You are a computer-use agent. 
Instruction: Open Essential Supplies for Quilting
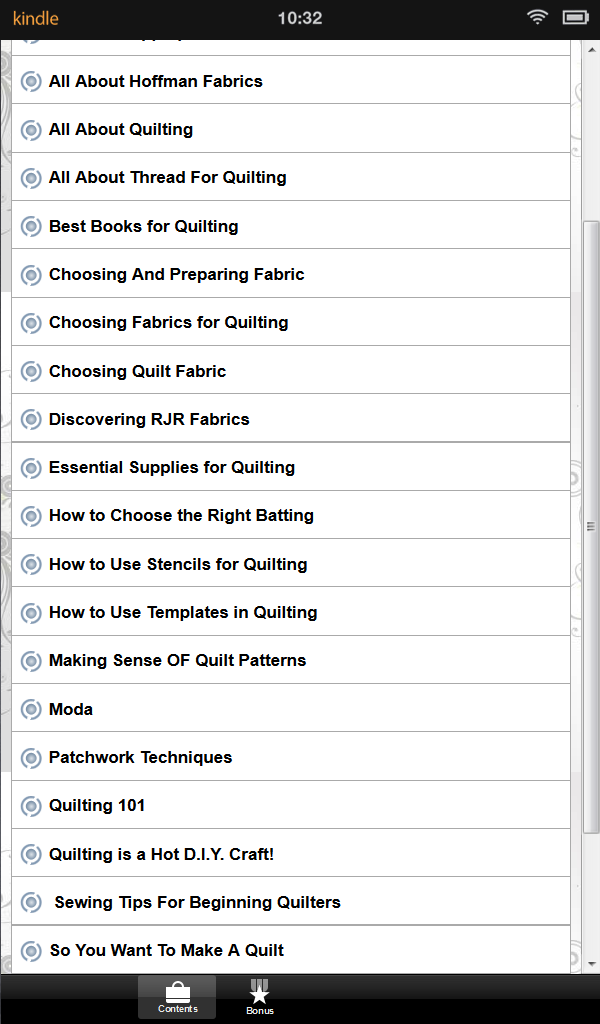172,467
